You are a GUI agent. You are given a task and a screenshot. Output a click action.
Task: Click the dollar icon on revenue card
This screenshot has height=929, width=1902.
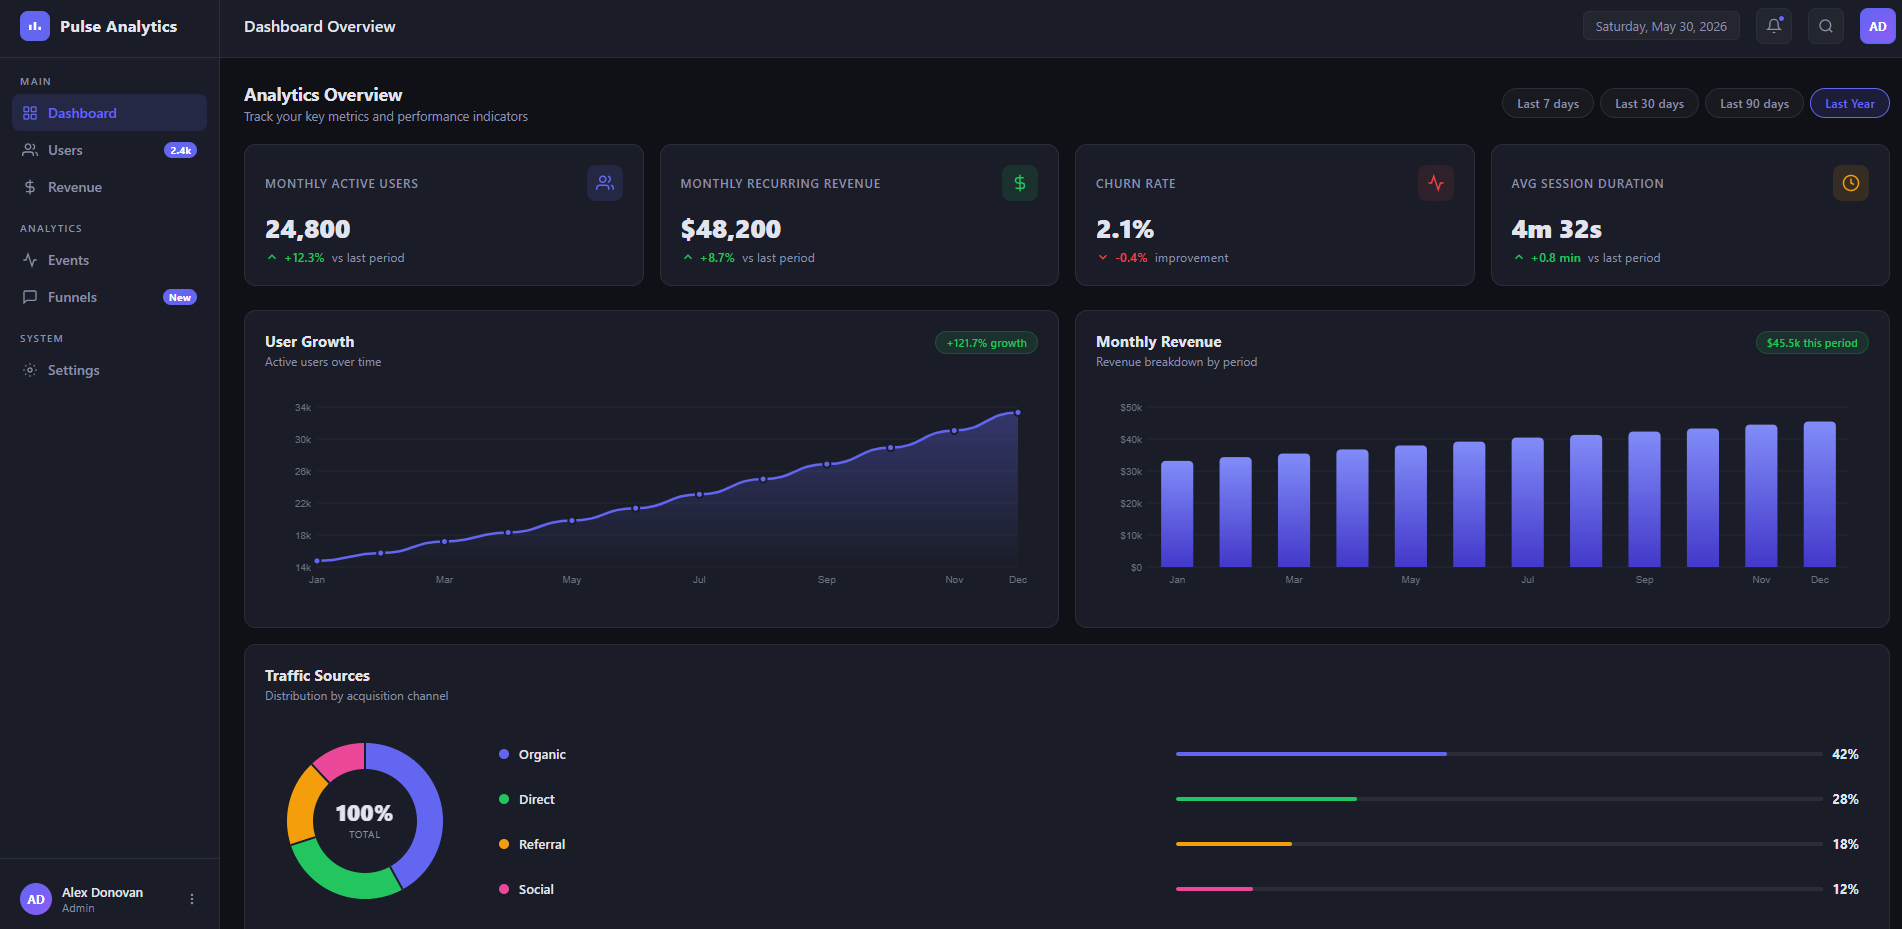point(1020,183)
